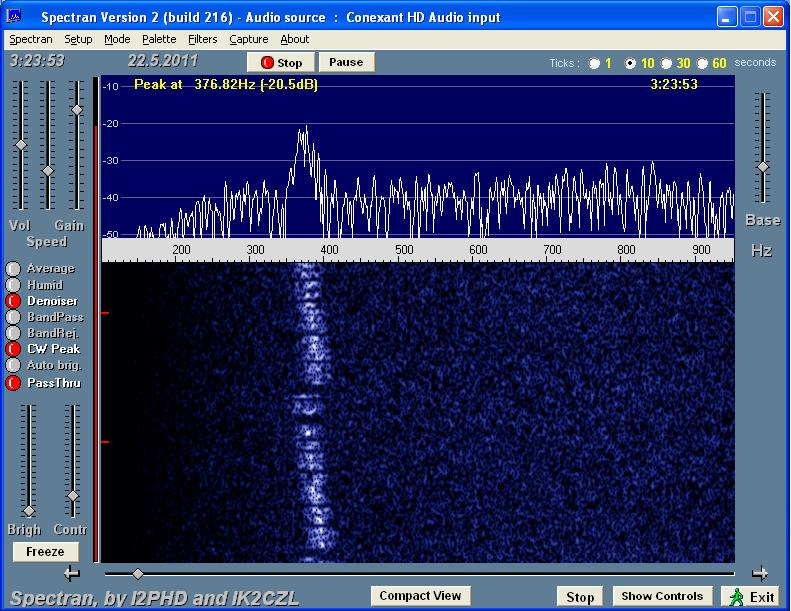The height and width of the screenshot is (611, 791).
Task: Open the Palette menu
Action: (x=159, y=39)
